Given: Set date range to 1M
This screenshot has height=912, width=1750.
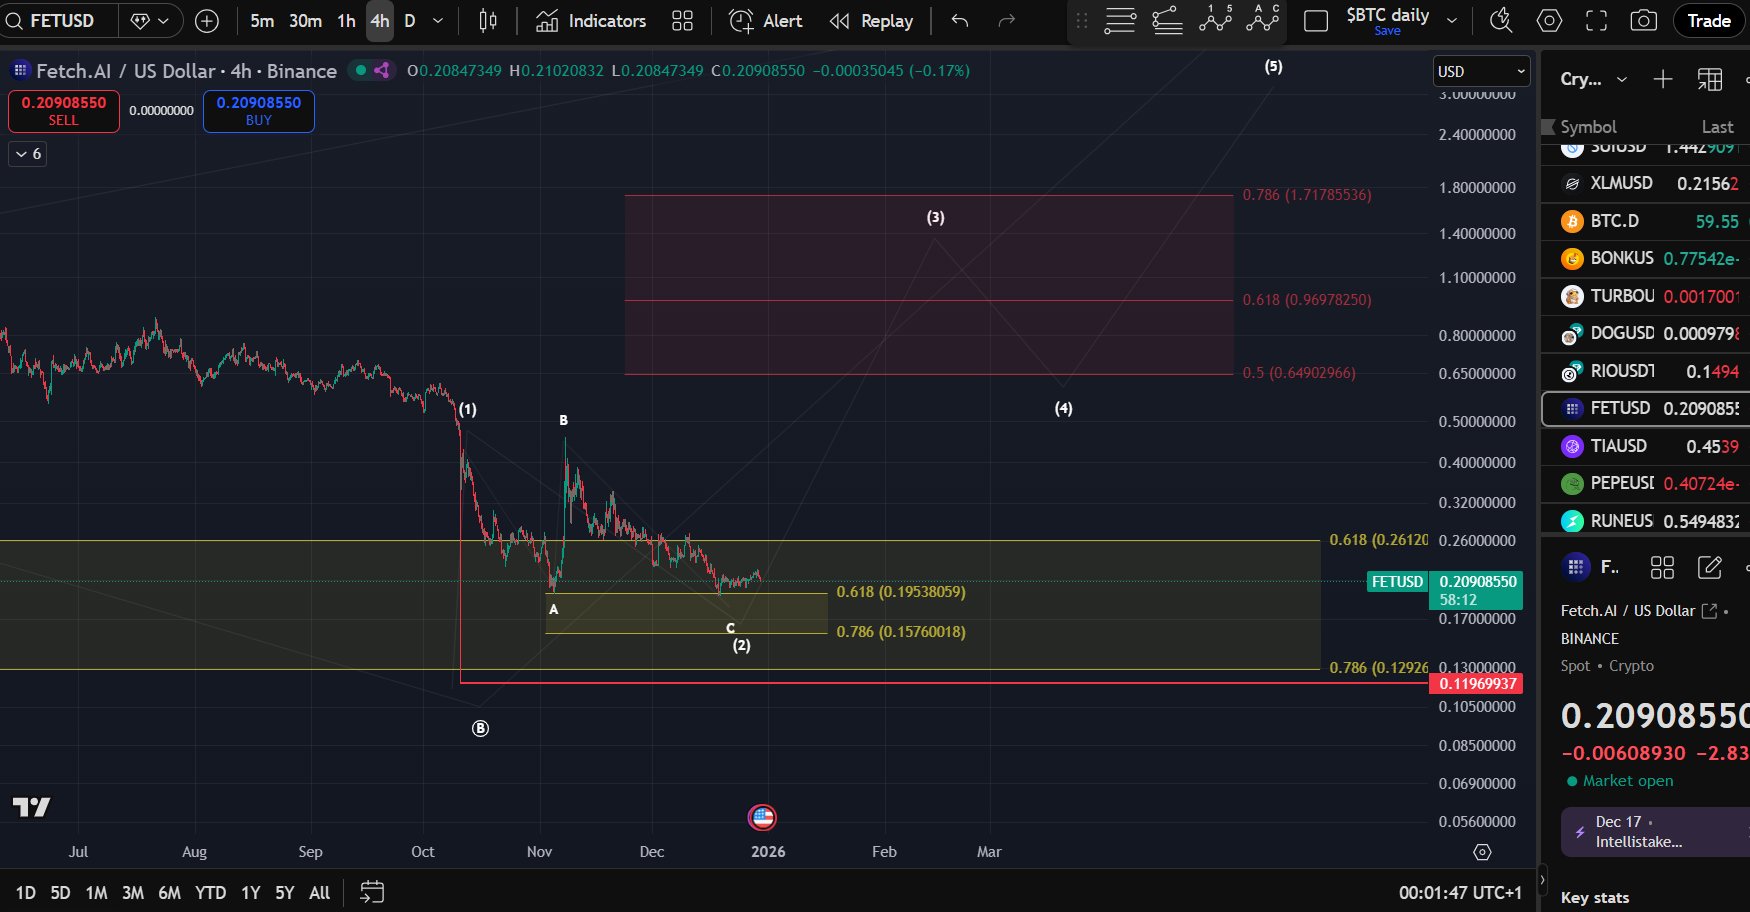Looking at the screenshot, I should (96, 893).
